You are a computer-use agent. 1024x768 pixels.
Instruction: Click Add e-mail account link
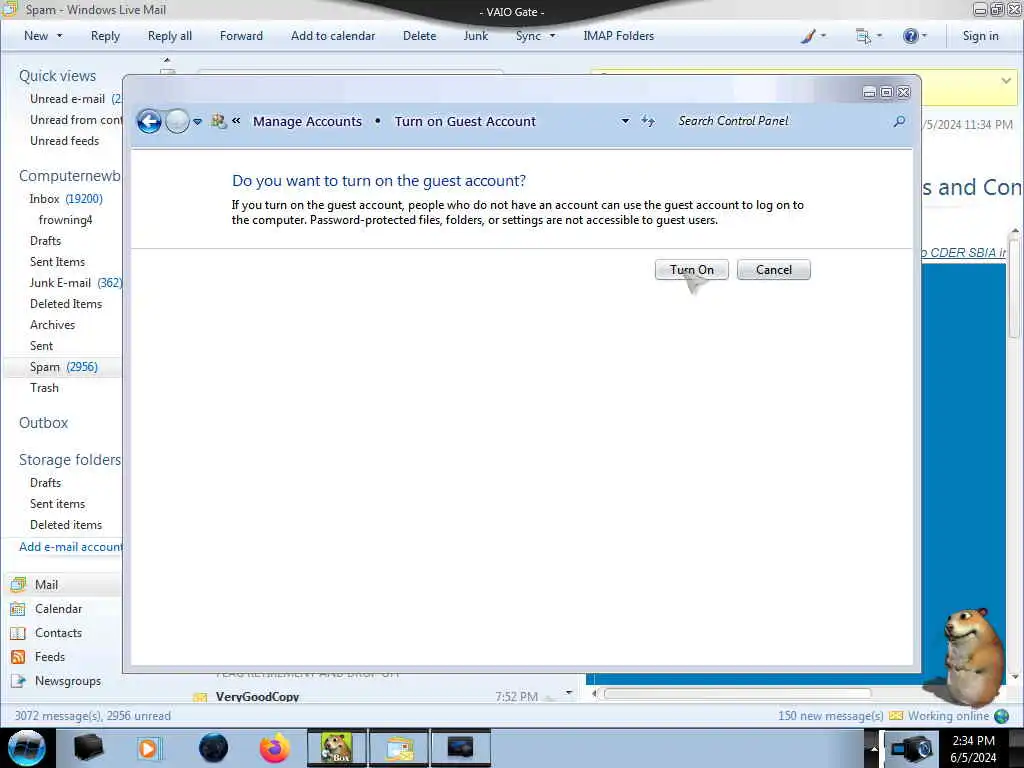[x=71, y=547]
